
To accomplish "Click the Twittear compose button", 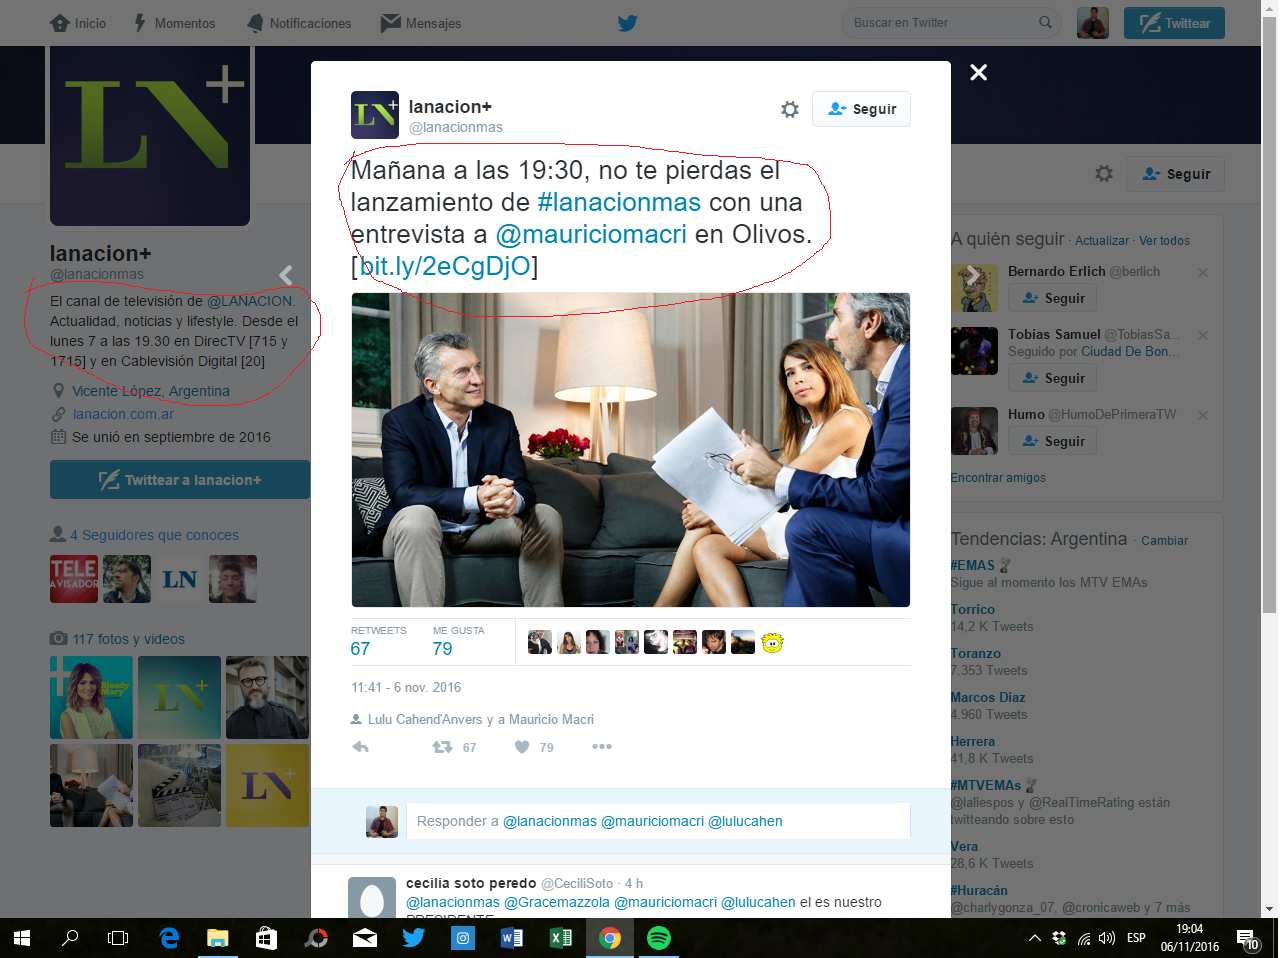I will [x=1174, y=23].
